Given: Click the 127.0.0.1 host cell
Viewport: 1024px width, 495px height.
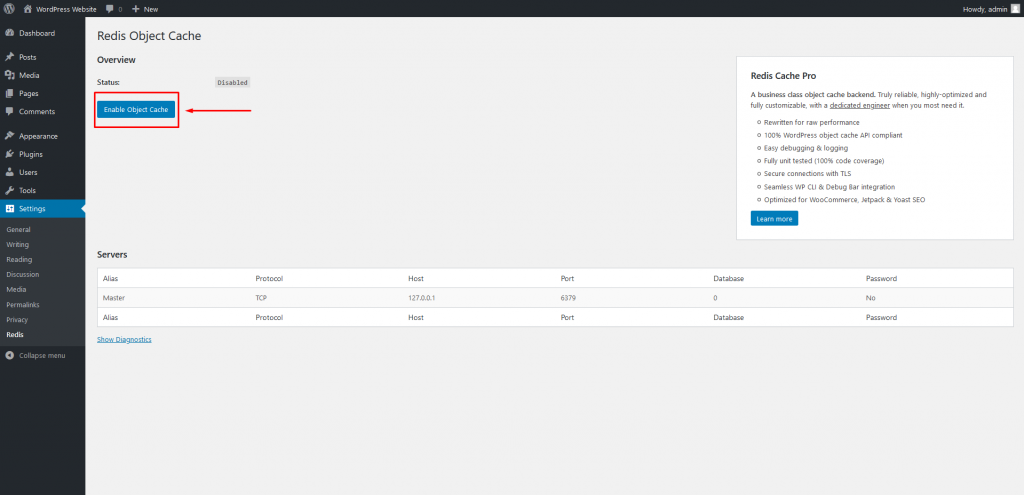Looking at the screenshot, I should click(422, 298).
